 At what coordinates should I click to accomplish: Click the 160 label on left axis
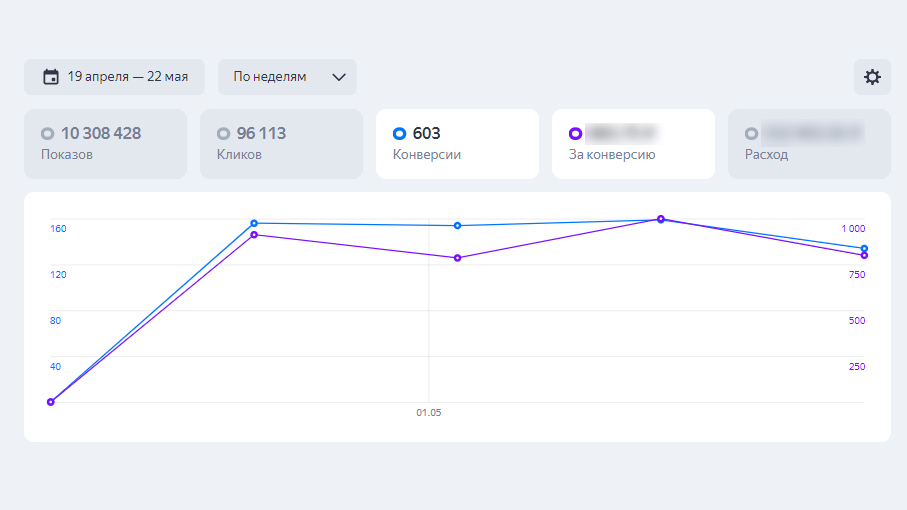point(58,228)
